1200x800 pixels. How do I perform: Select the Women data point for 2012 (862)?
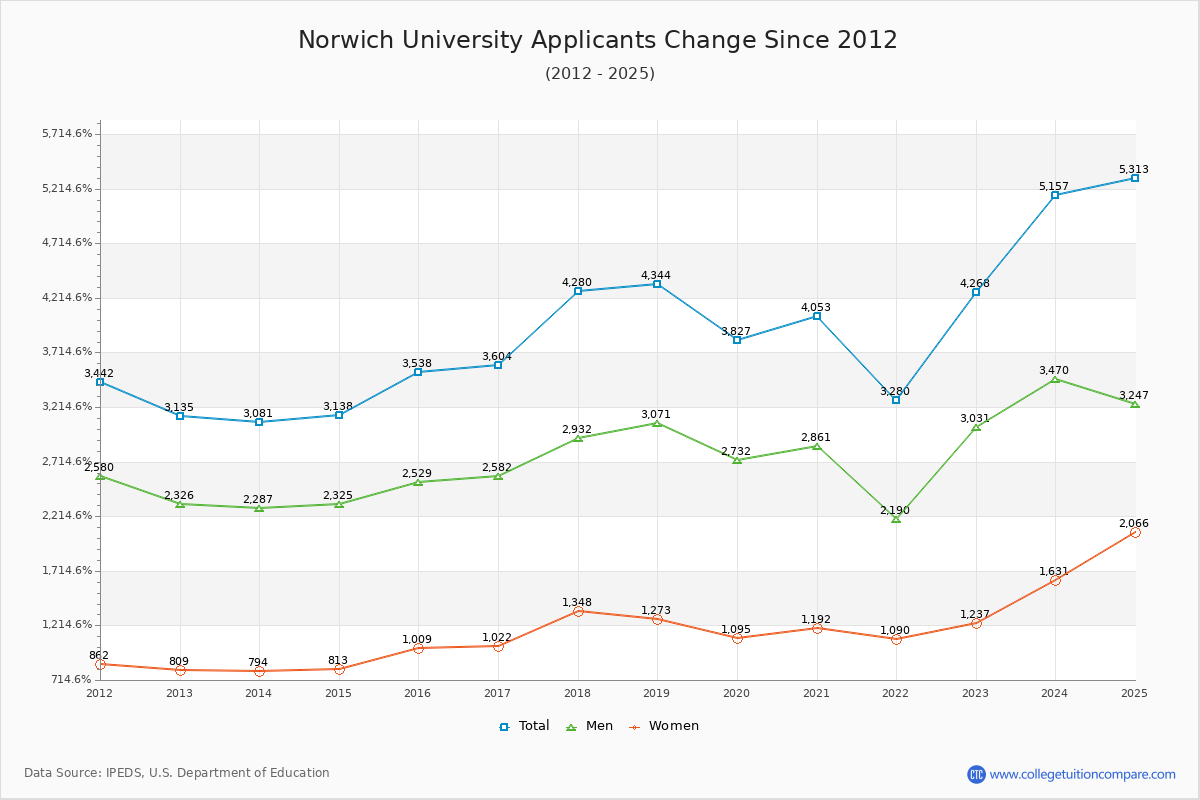[100, 664]
